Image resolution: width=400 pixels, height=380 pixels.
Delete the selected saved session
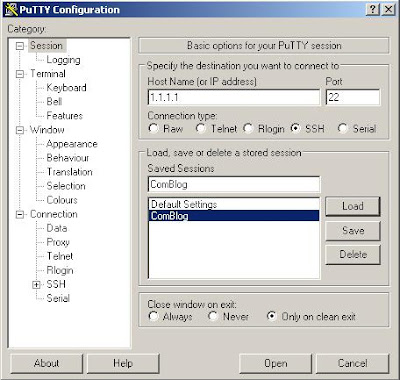point(353,255)
